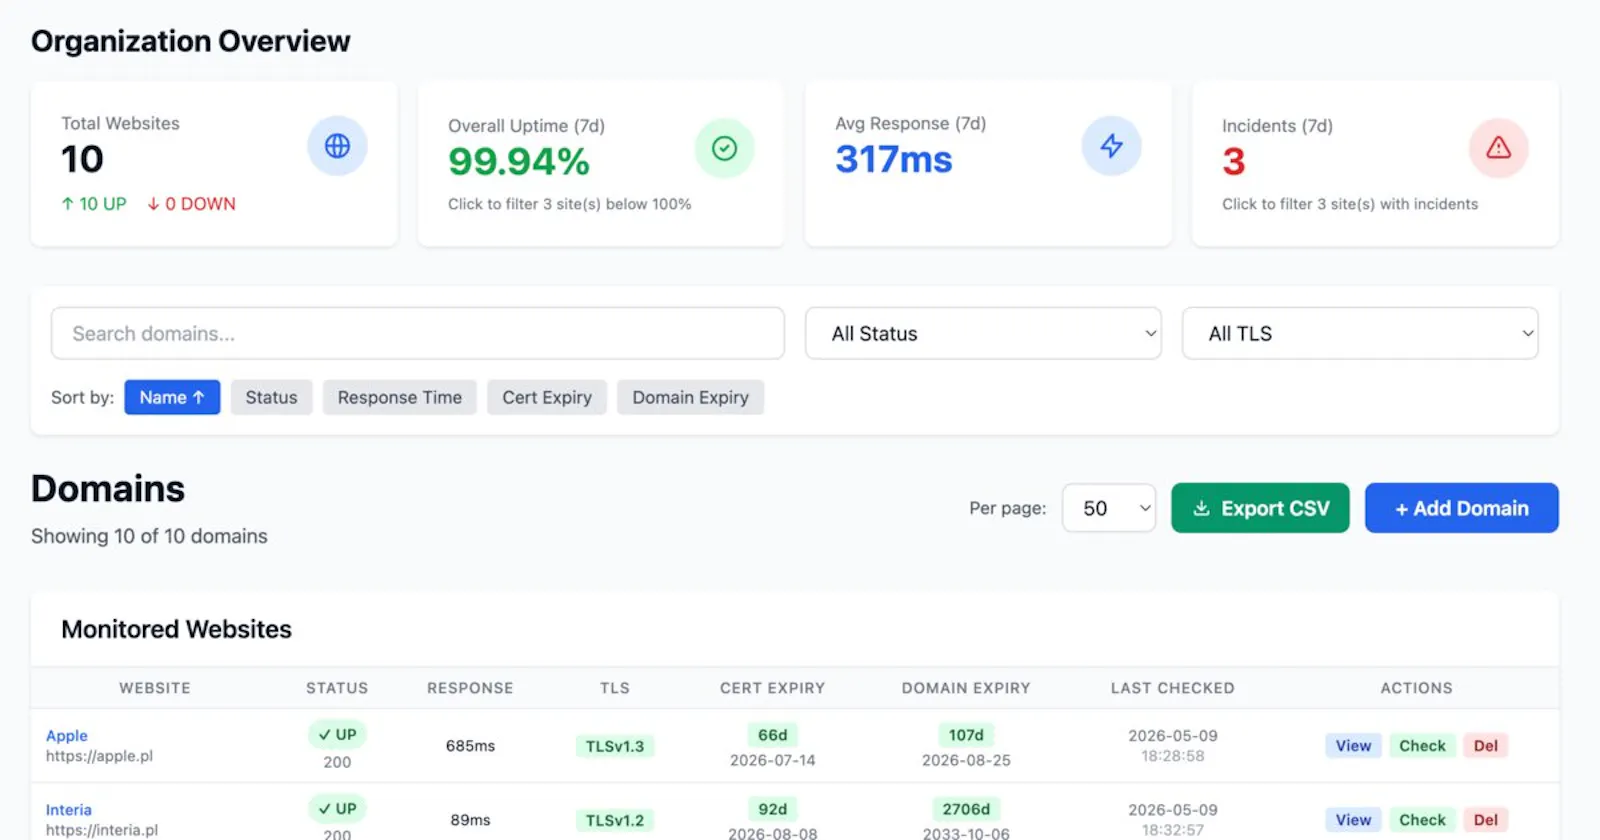1600x840 pixels.
Task: Open the All Status filter dropdown
Action: click(x=983, y=333)
